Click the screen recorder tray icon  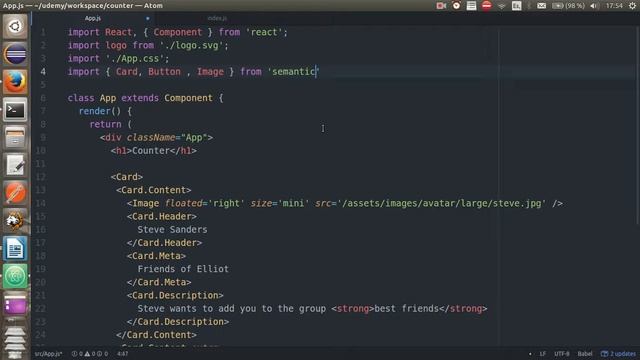pyautogui.click(x=441, y=6)
